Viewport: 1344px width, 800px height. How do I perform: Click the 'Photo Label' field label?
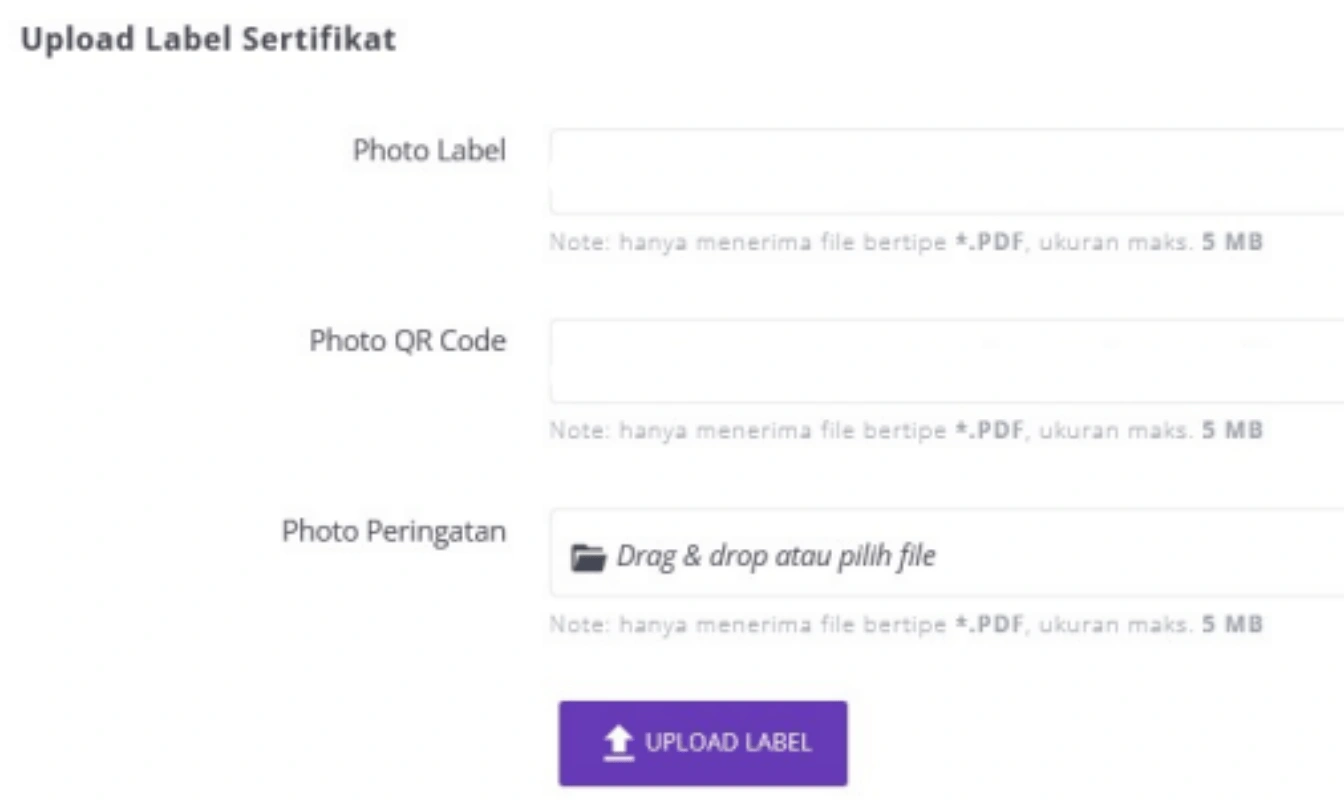tap(429, 150)
